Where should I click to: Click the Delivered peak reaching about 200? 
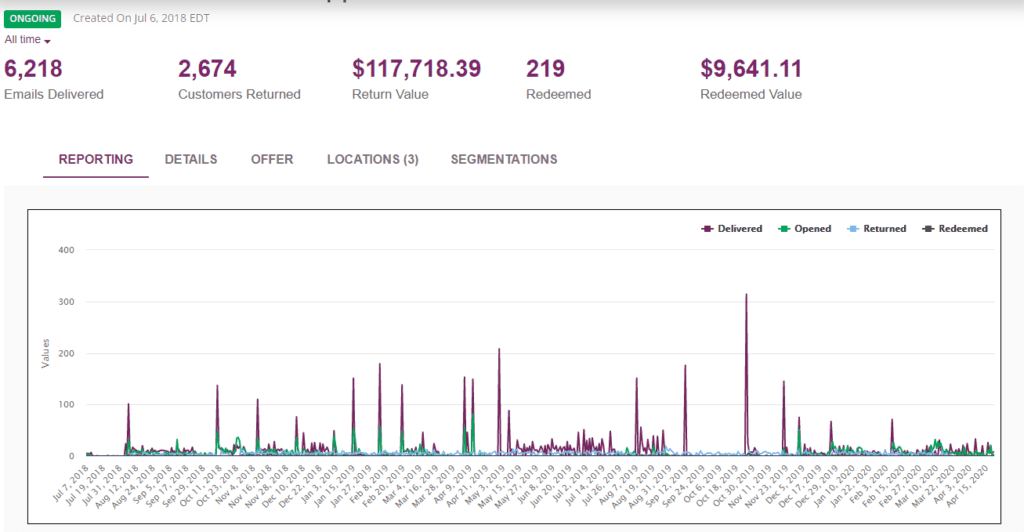(x=499, y=350)
